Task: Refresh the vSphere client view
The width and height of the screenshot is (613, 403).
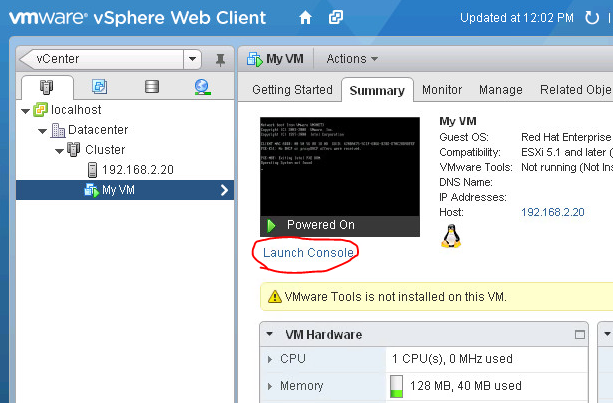Action: pyautogui.click(x=591, y=18)
